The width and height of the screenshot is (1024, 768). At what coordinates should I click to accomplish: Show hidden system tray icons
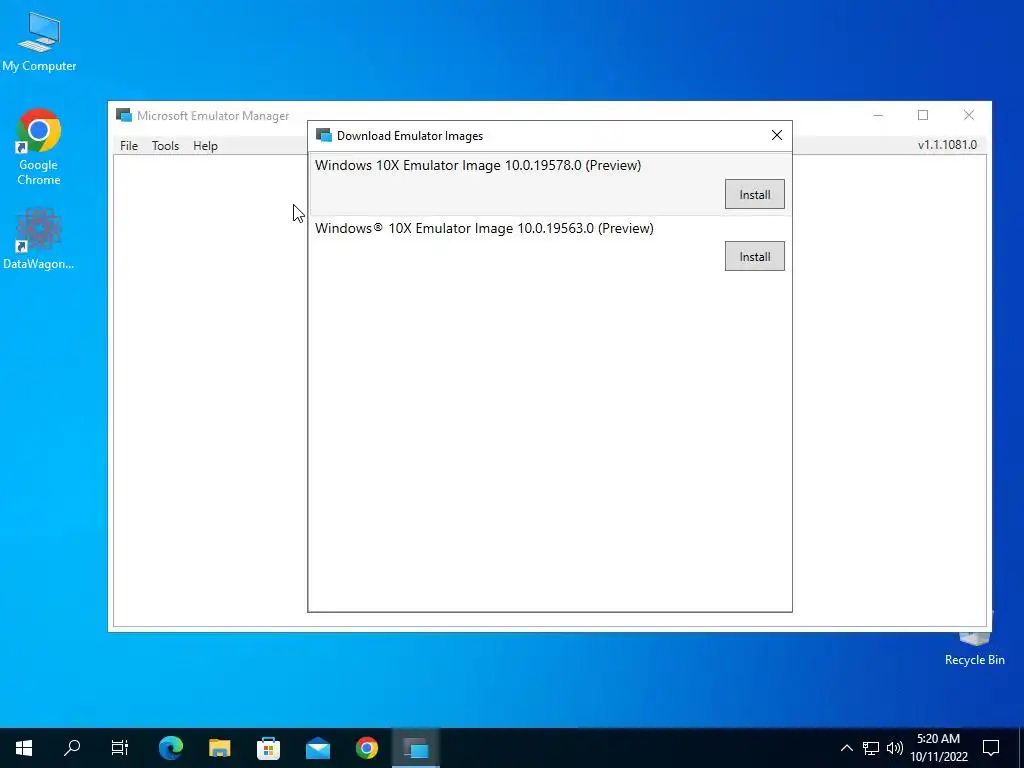846,748
